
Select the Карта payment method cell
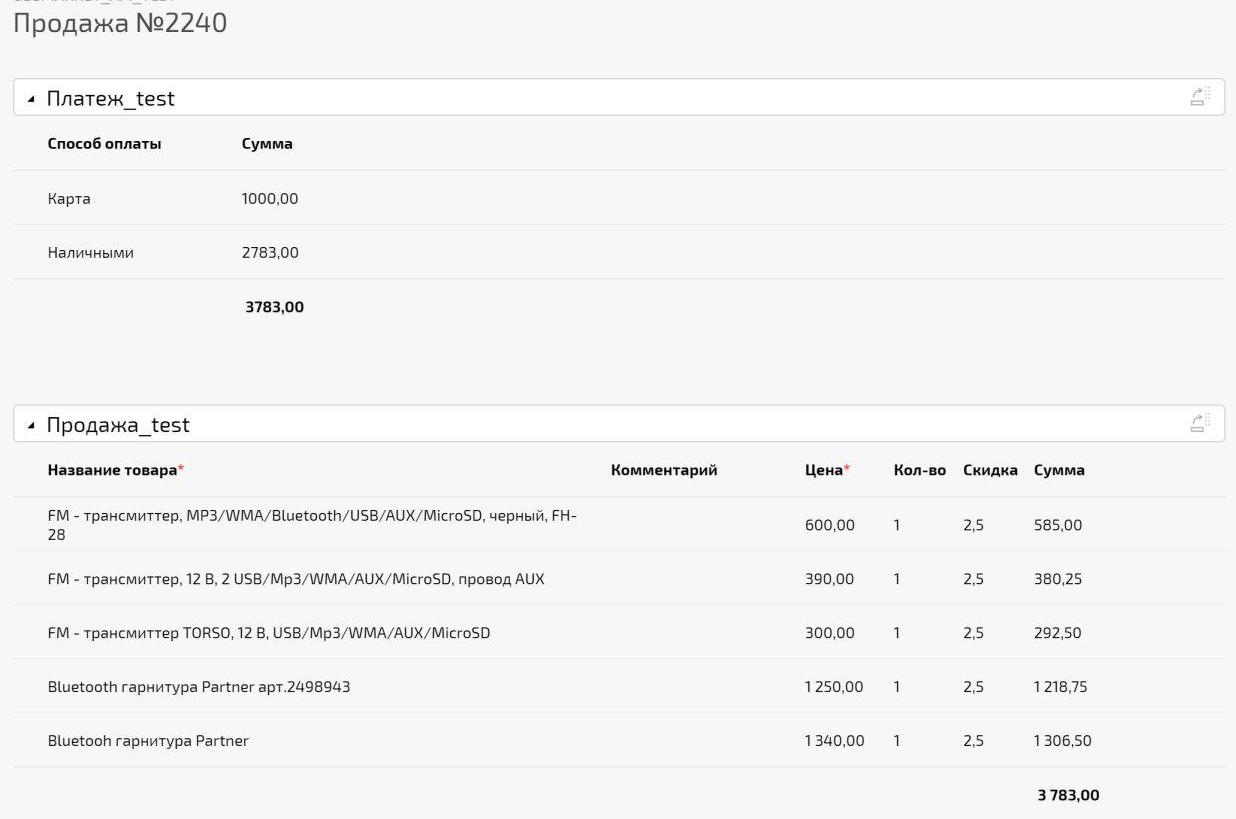(69, 198)
